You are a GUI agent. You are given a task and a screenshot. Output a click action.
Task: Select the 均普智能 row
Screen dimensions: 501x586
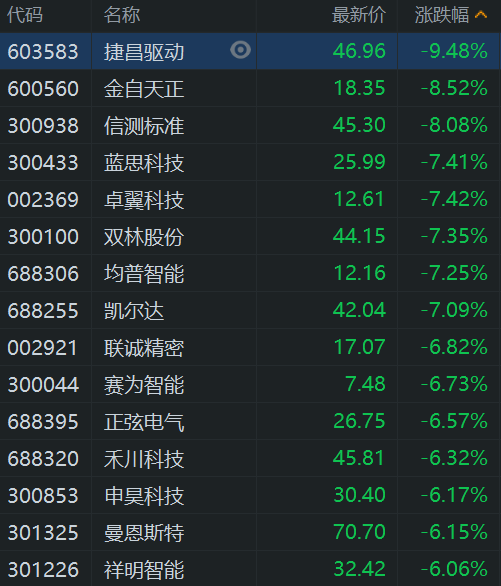click(250, 274)
